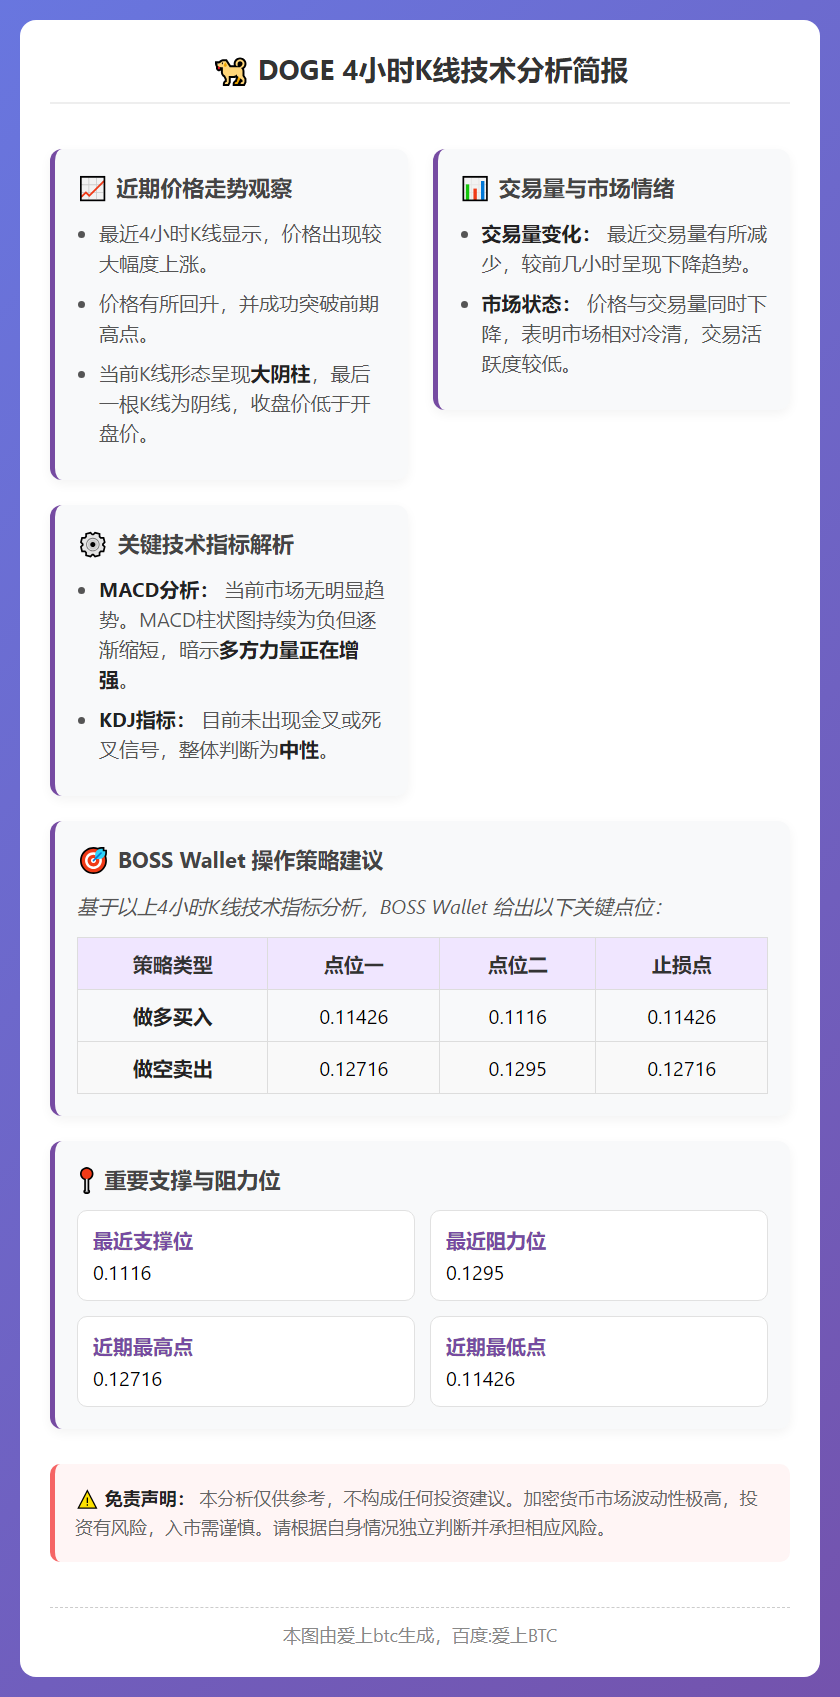Click the 最近阻力位 card
Image resolution: width=840 pixels, height=1697 pixels.
(x=599, y=1255)
